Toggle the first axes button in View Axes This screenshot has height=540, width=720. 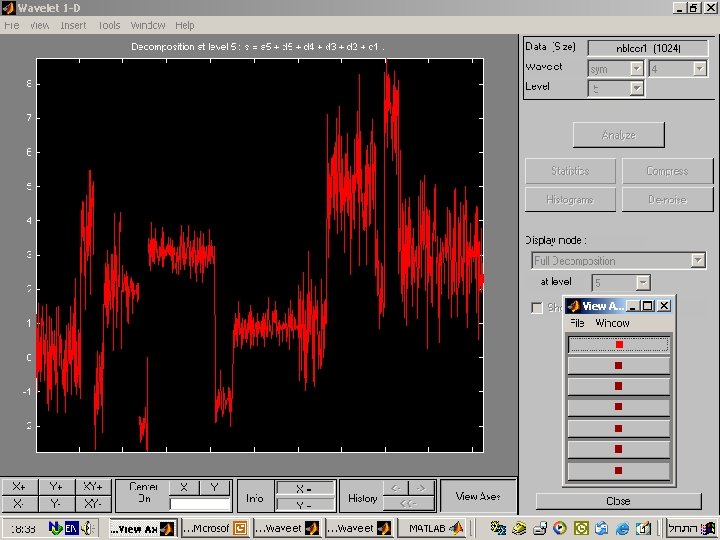618,344
